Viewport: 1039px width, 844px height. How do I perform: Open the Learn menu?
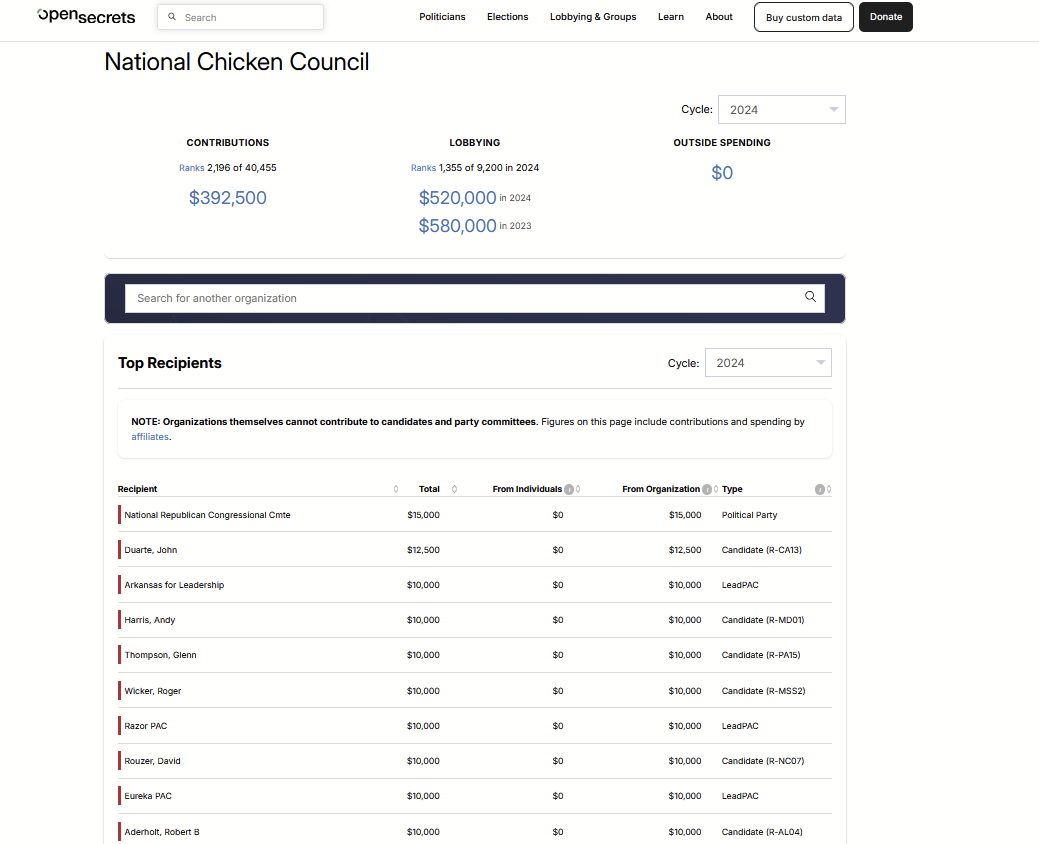click(x=671, y=17)
